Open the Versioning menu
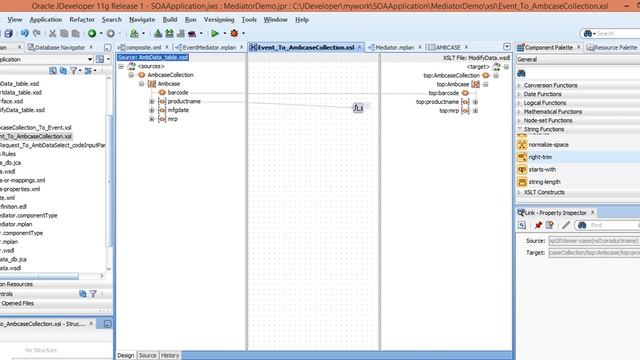This screenshot has height=360, width=640. pyautogui.click(x=219, y=20)
